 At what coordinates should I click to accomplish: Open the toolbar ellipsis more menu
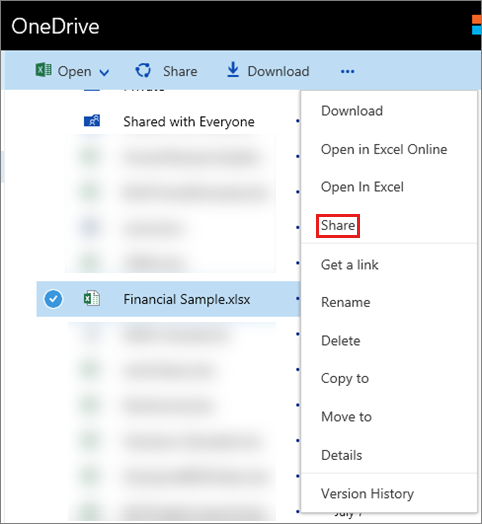(x=348, y=72)
